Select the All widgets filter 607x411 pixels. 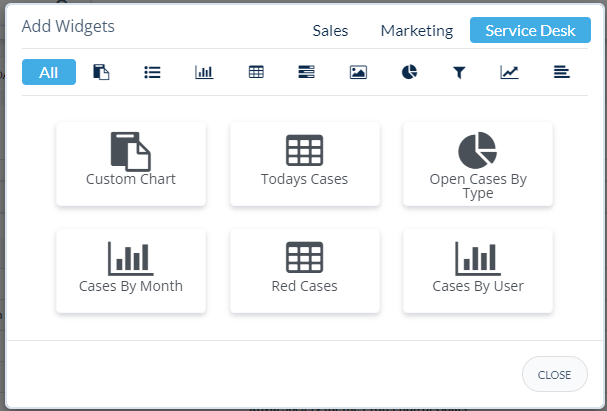[x=49, y=72]
